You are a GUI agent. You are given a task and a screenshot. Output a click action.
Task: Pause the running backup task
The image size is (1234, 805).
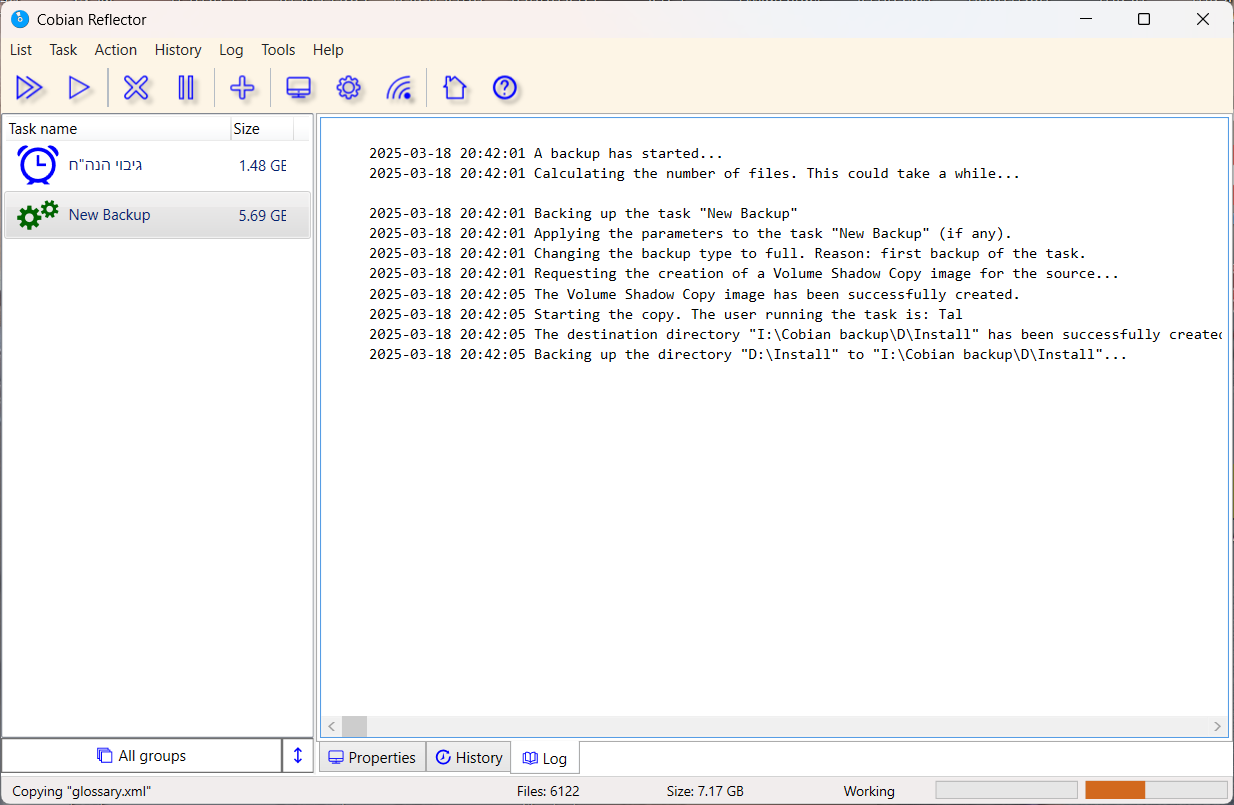186,88
